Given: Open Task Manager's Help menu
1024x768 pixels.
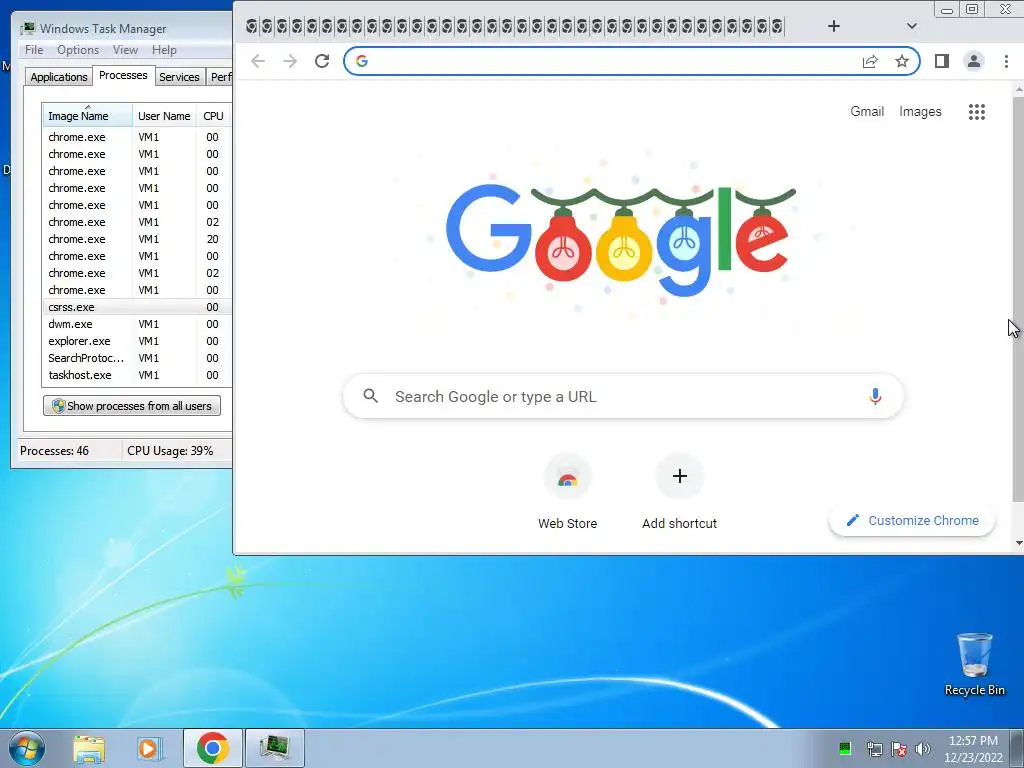Looking at the screenshot, I should pyautogui.click(x=164, y=50).
